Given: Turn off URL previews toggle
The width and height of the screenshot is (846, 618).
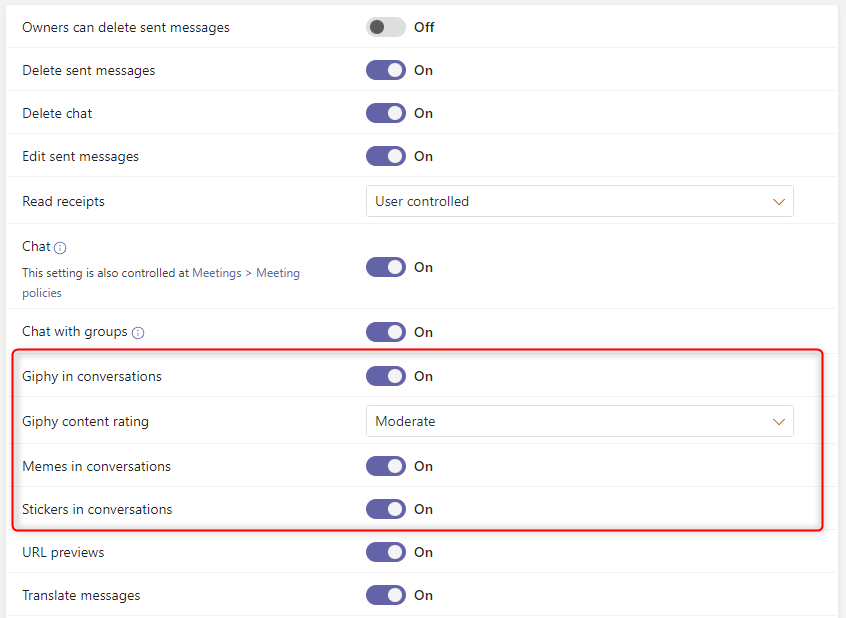Looking at the screenshot, I should [x=385, y=552].
